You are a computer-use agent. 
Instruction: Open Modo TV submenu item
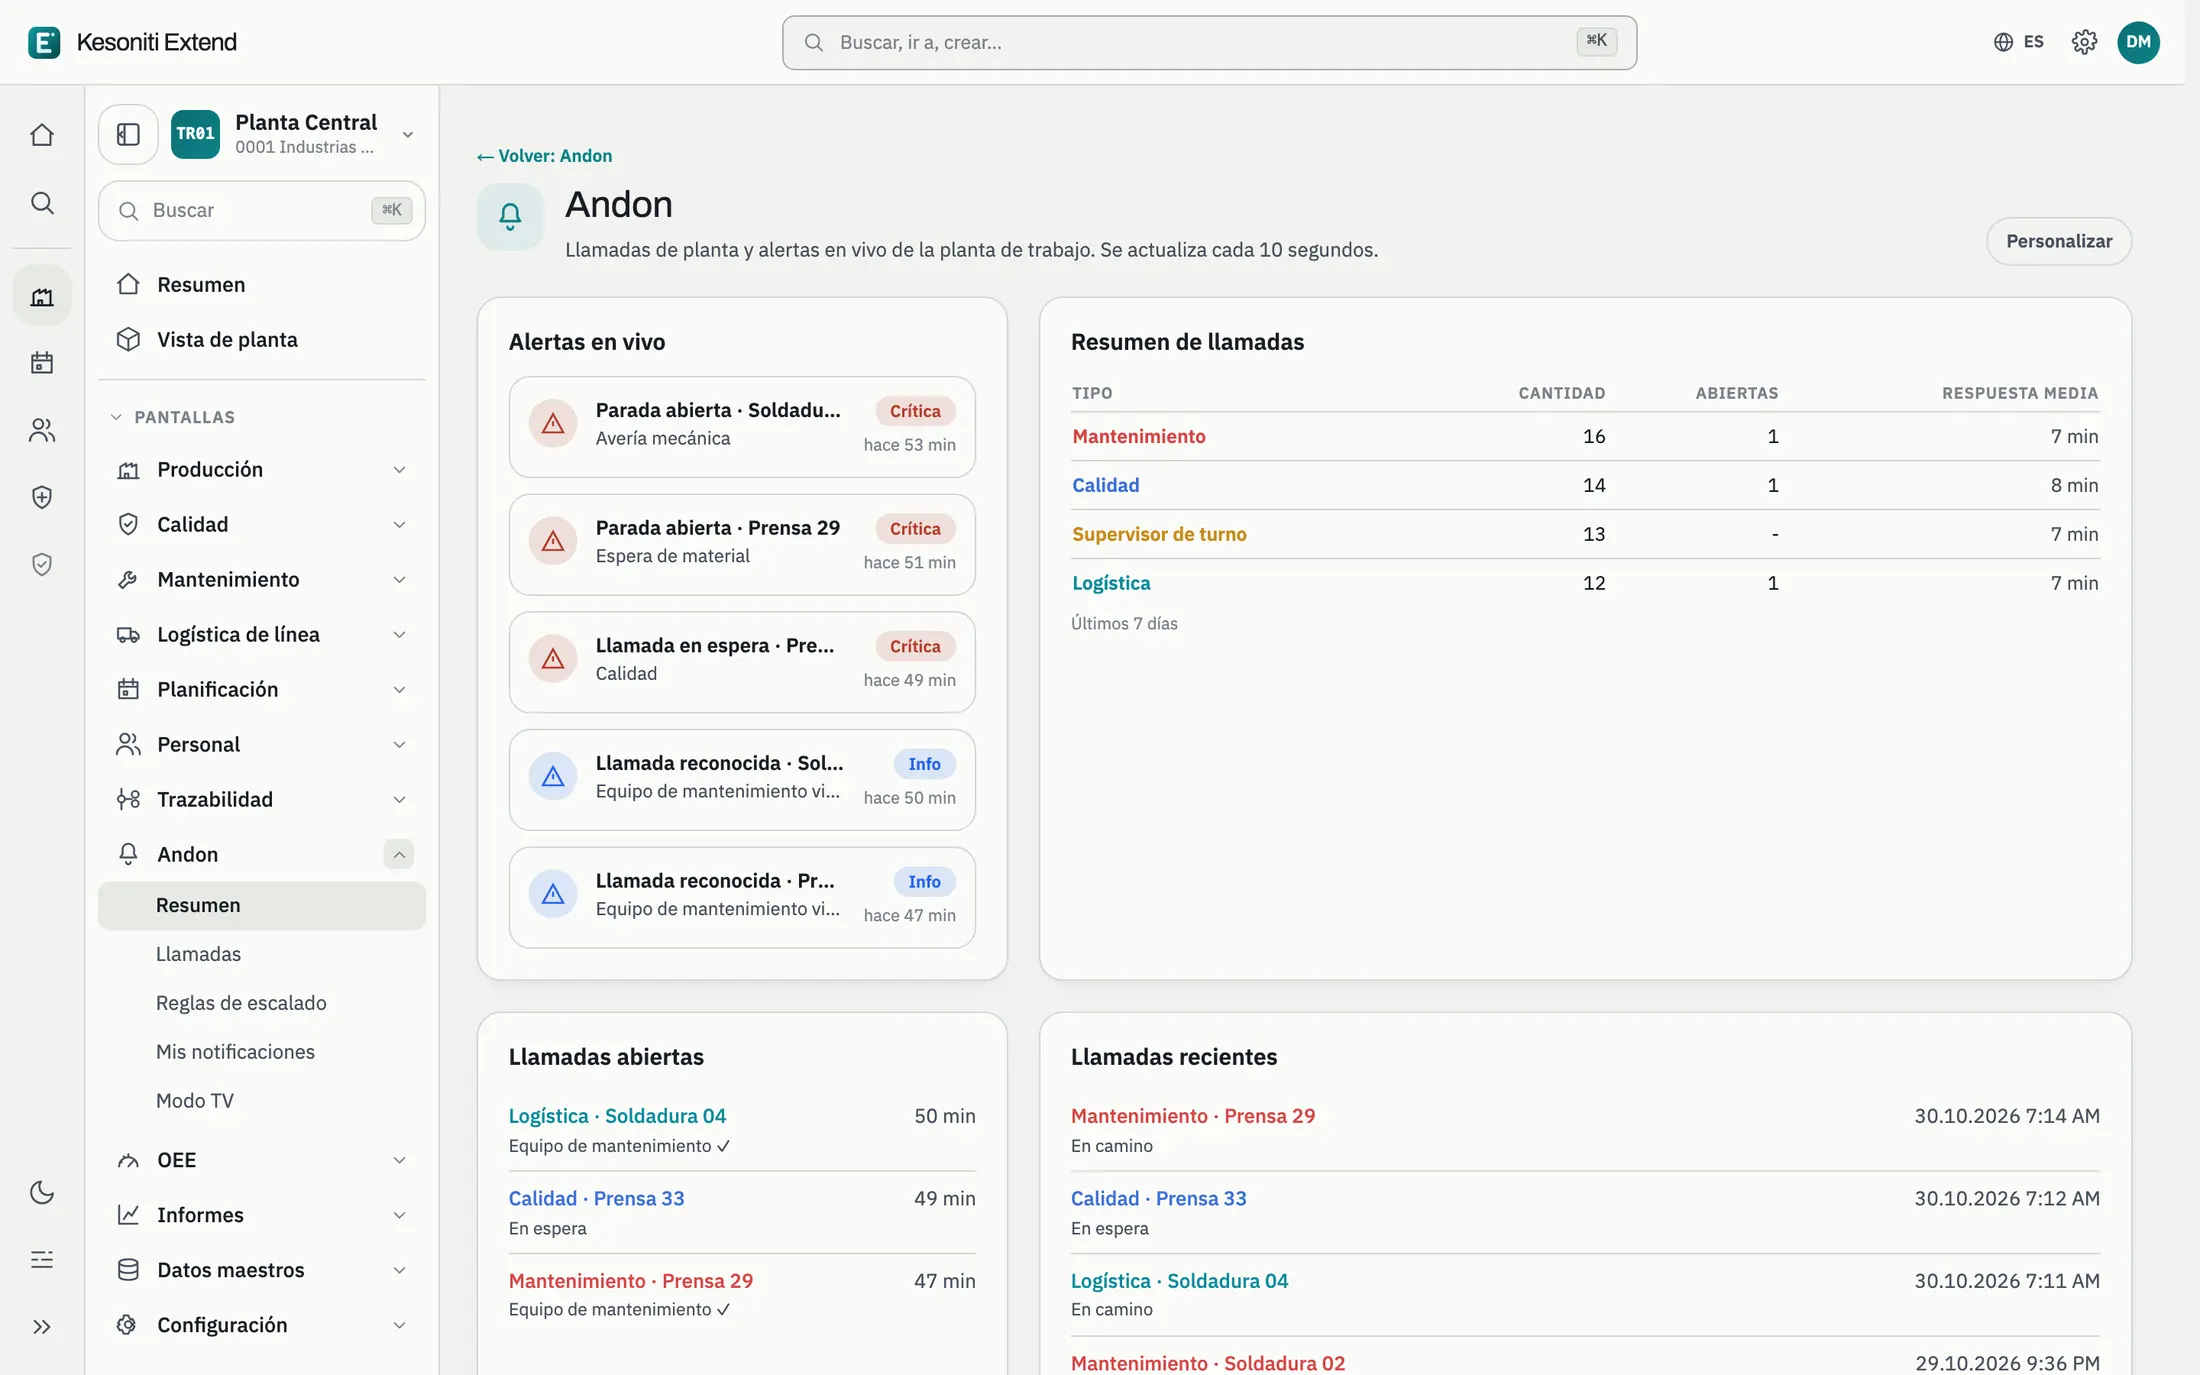point(262,1101)
